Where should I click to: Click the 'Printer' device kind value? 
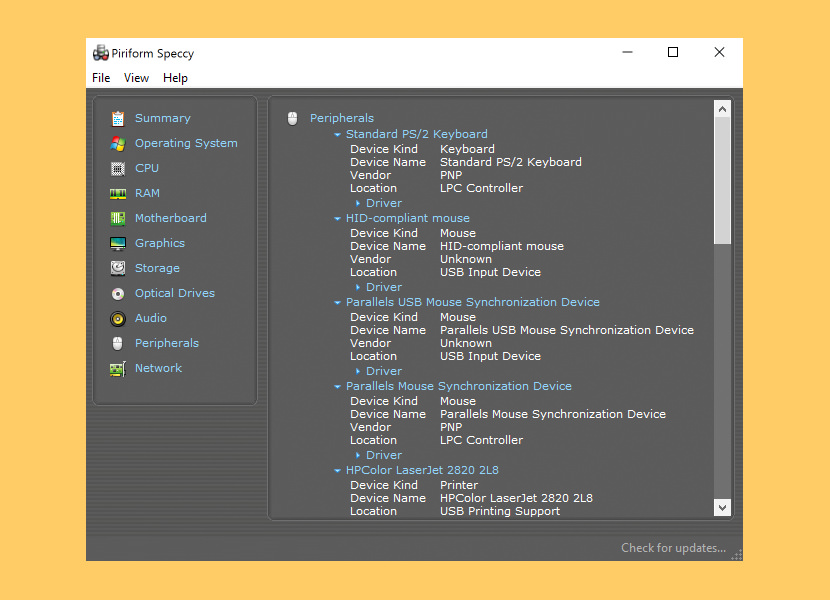(x=458, y=485)
